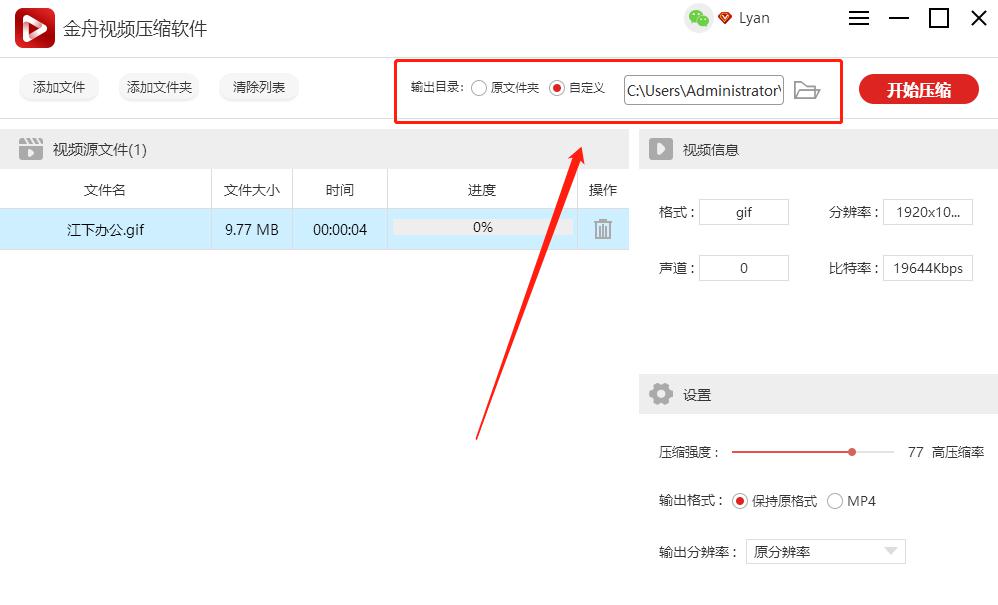
Task: Open the 原分辨率 resolution dropdown
Action: [x=825, y=551]
